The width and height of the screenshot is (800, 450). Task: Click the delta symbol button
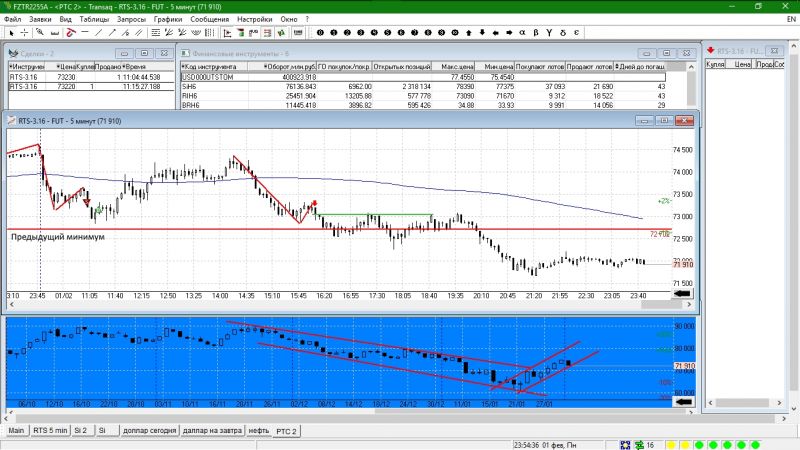[563, 33]
